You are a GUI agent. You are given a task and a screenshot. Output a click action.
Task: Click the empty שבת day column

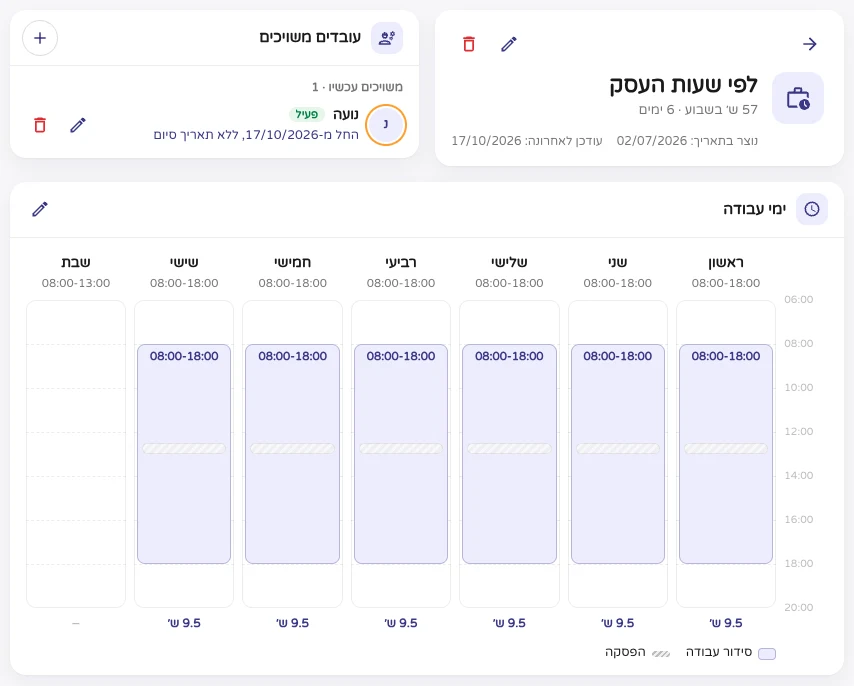(76, 454)
